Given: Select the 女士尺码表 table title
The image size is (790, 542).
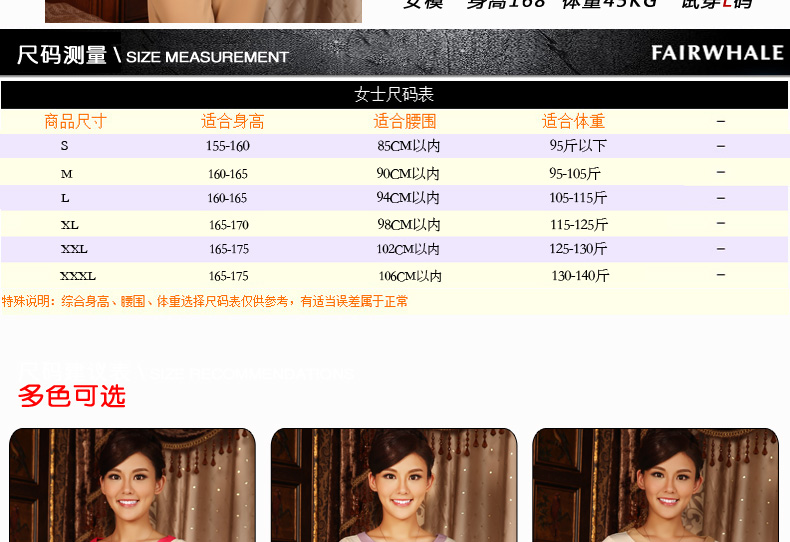Looking at the screenshot, I should 394,95.
